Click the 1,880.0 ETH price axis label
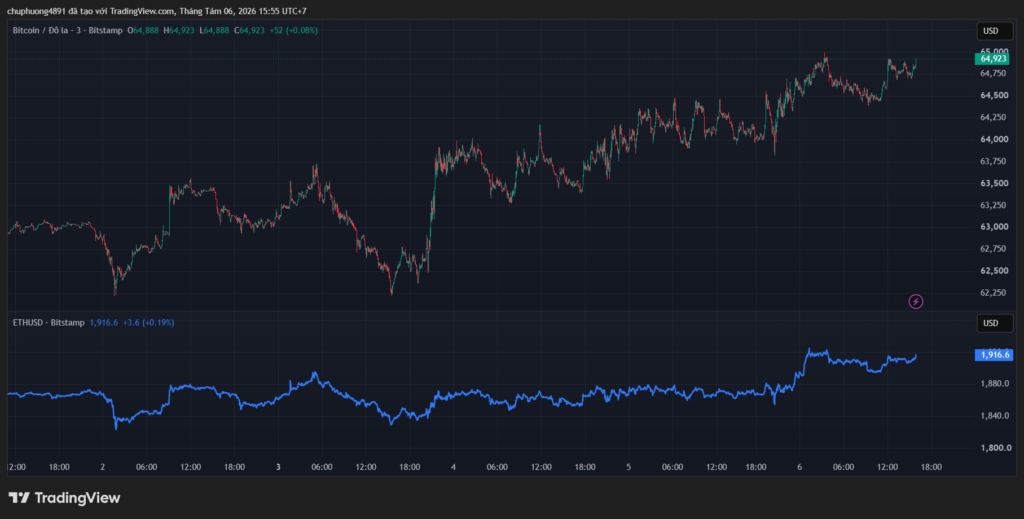The height and width of the screenshot is (519, 1024). click(x=996, y=383)
